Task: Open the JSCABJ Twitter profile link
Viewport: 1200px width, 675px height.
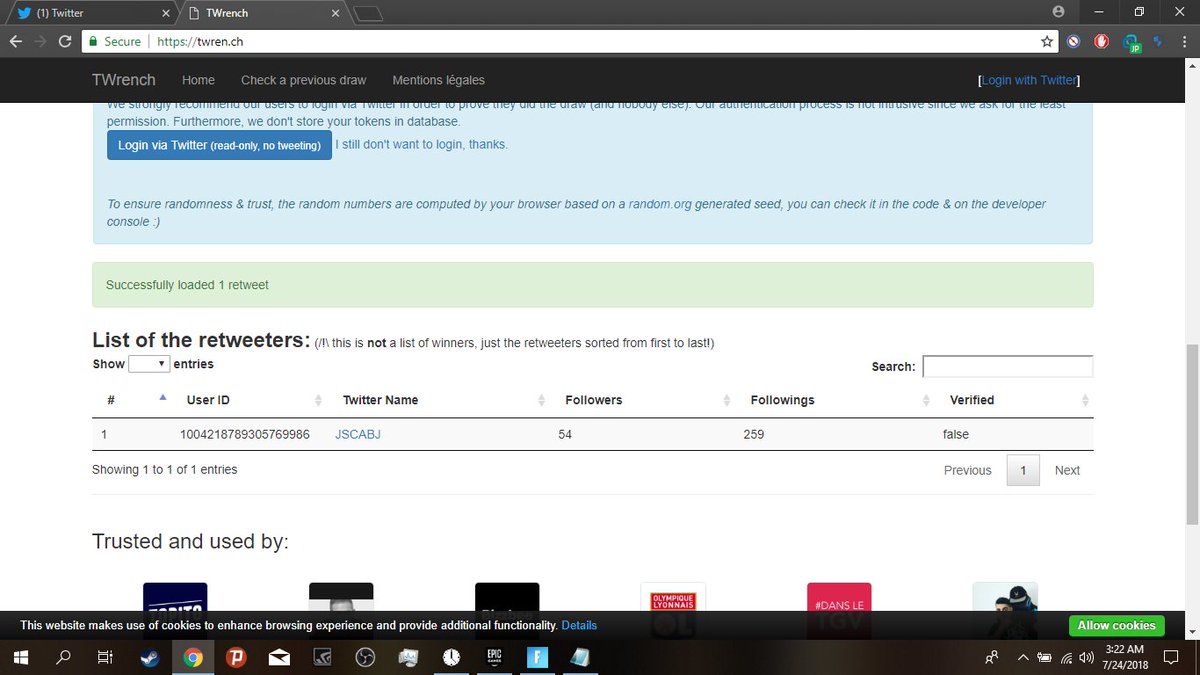Action: point(358,435)
